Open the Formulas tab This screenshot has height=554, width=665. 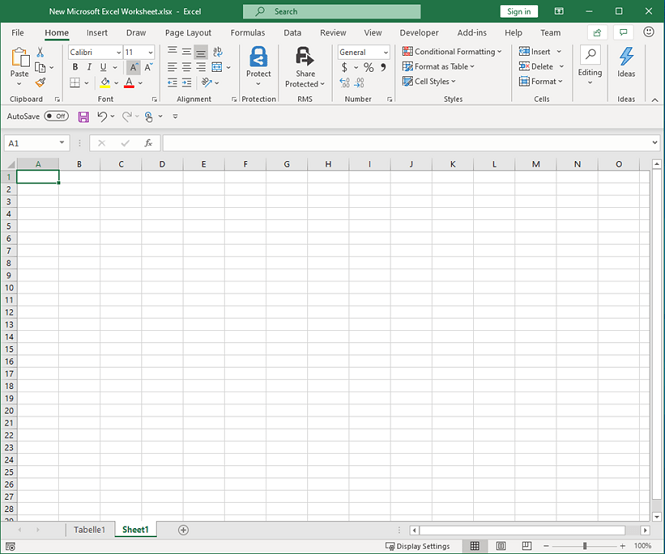point(248,33)
